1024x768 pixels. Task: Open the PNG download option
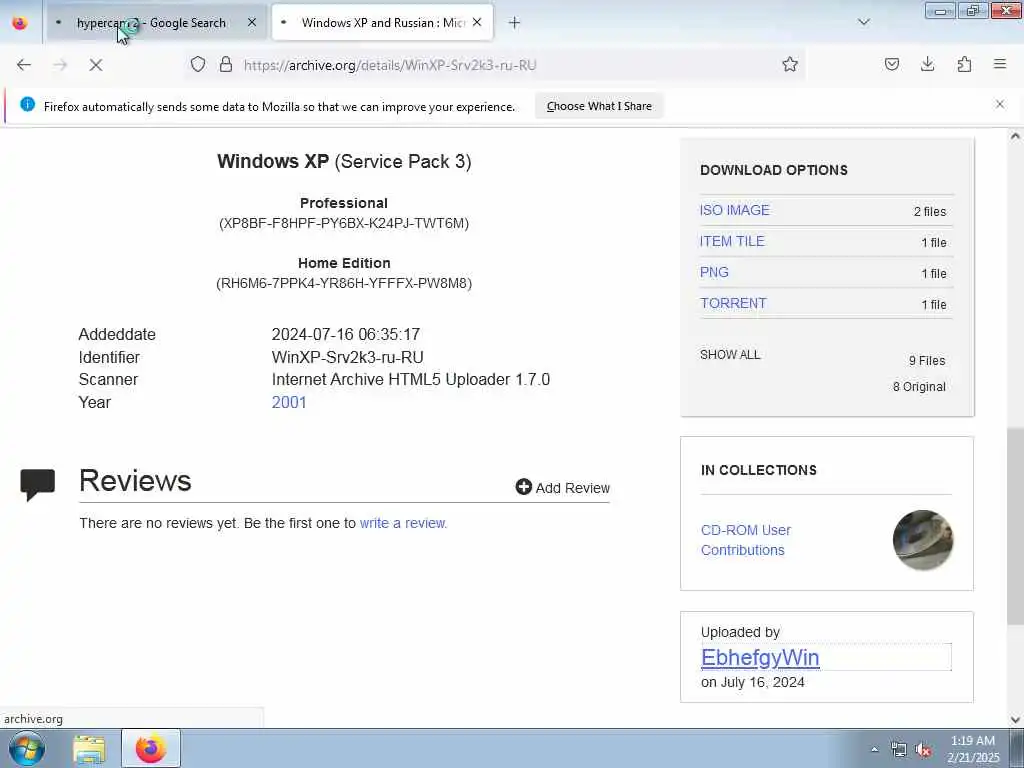pos(714,272)
